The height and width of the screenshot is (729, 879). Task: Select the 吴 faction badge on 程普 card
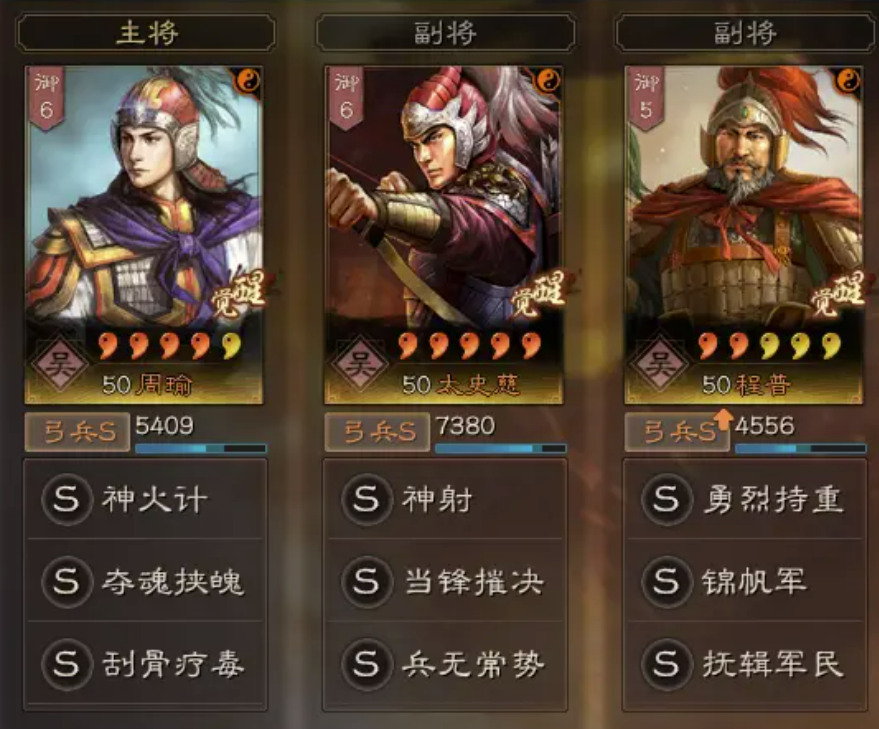click(660, 364)
